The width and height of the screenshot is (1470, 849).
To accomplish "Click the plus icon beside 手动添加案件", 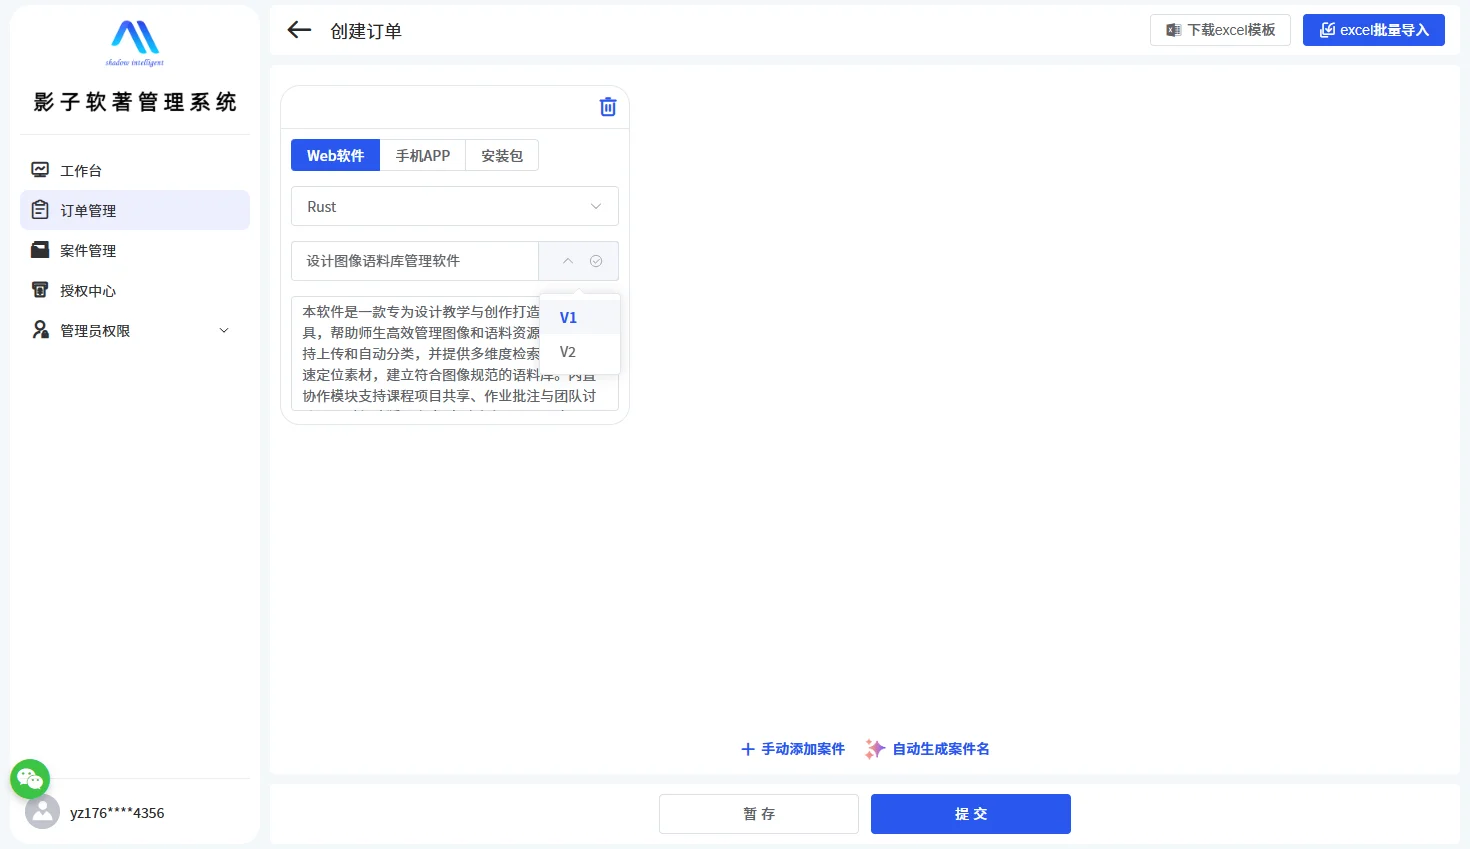I will click(x=747, y=748).
